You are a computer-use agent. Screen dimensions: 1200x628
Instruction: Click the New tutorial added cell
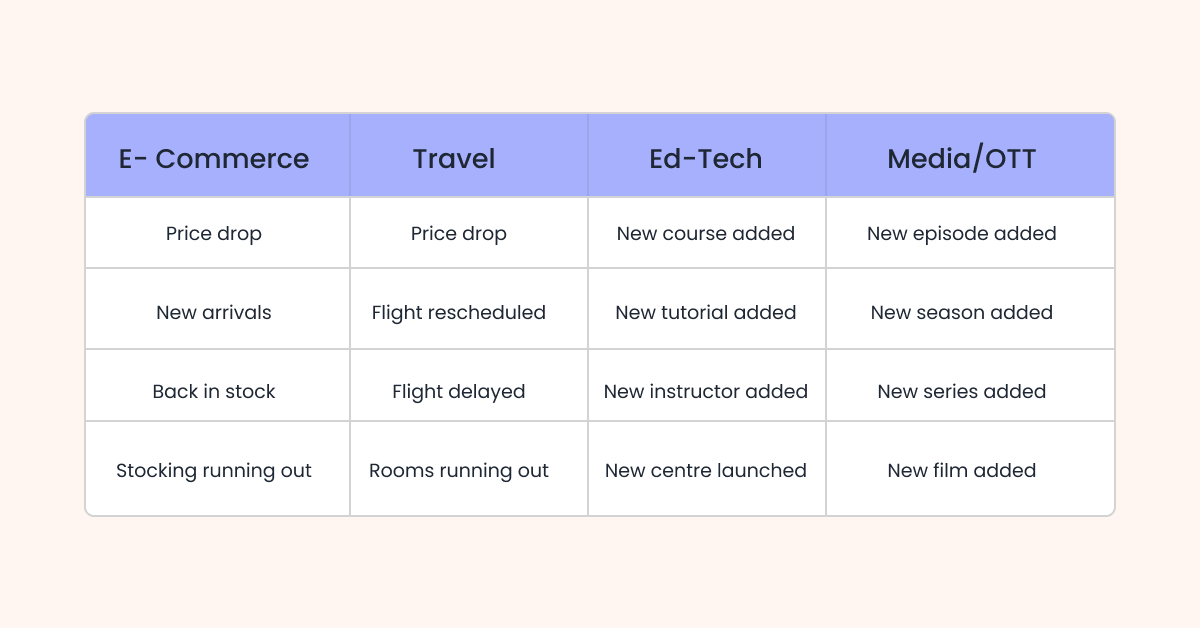coord(706,312)
